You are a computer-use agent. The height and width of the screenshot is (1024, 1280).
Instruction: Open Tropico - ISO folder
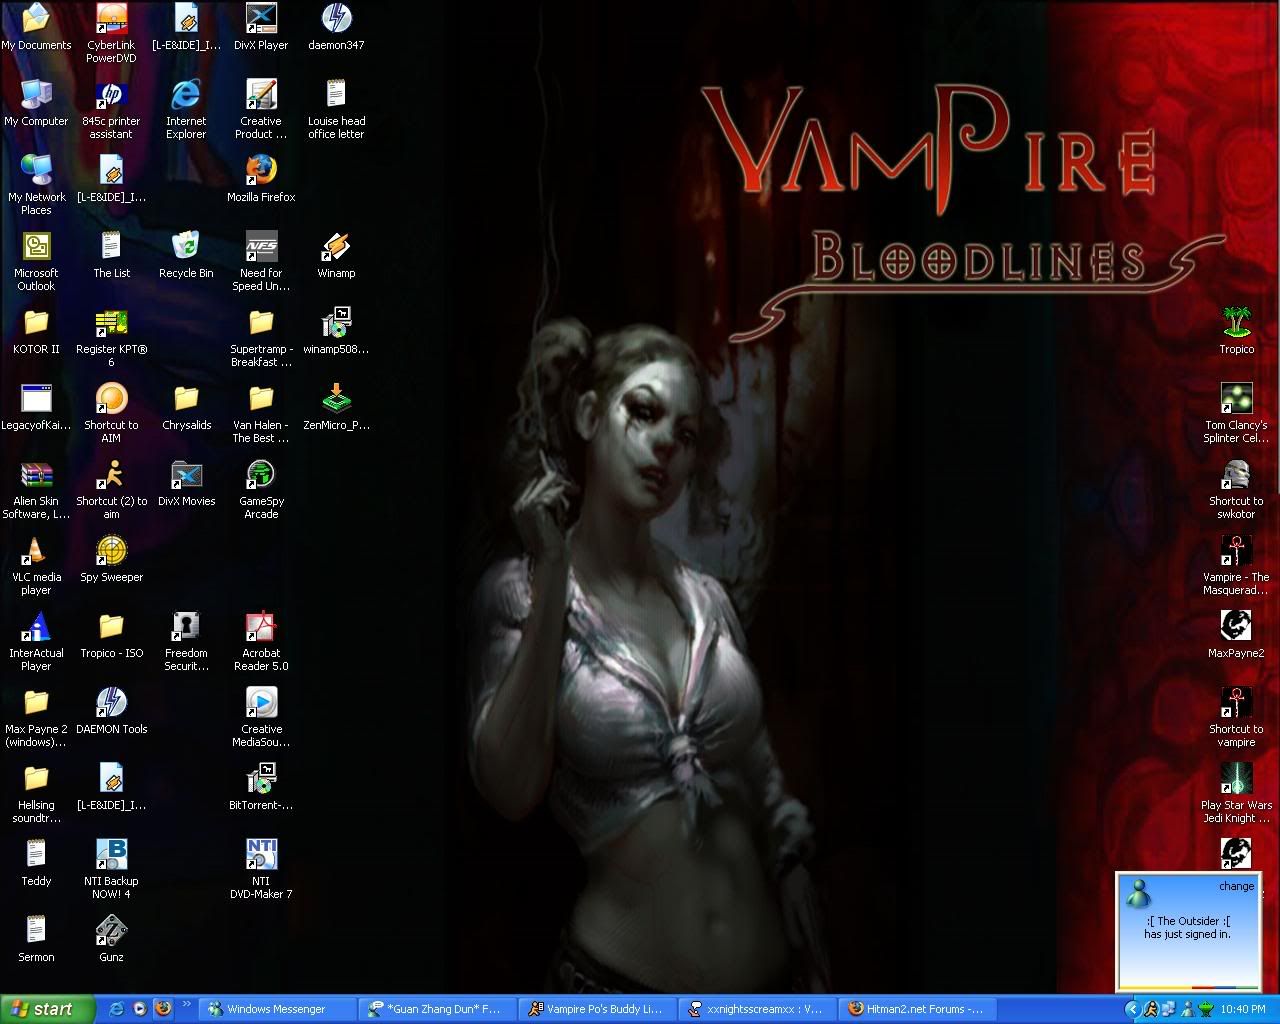[111, 634]
